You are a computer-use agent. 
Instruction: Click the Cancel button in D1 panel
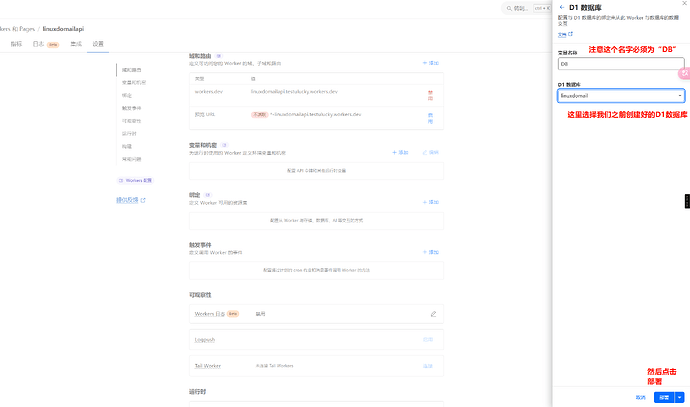tap(640, 397)
